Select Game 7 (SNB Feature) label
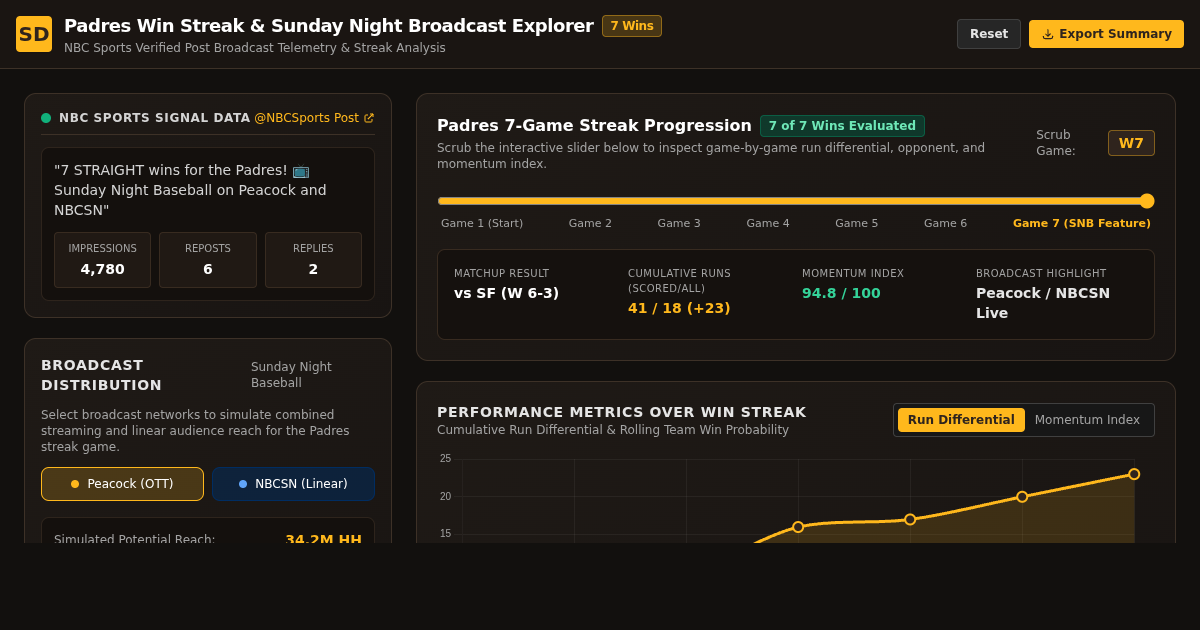Viewport: 1200px width, 630px height. click(x=1082, y=223)
